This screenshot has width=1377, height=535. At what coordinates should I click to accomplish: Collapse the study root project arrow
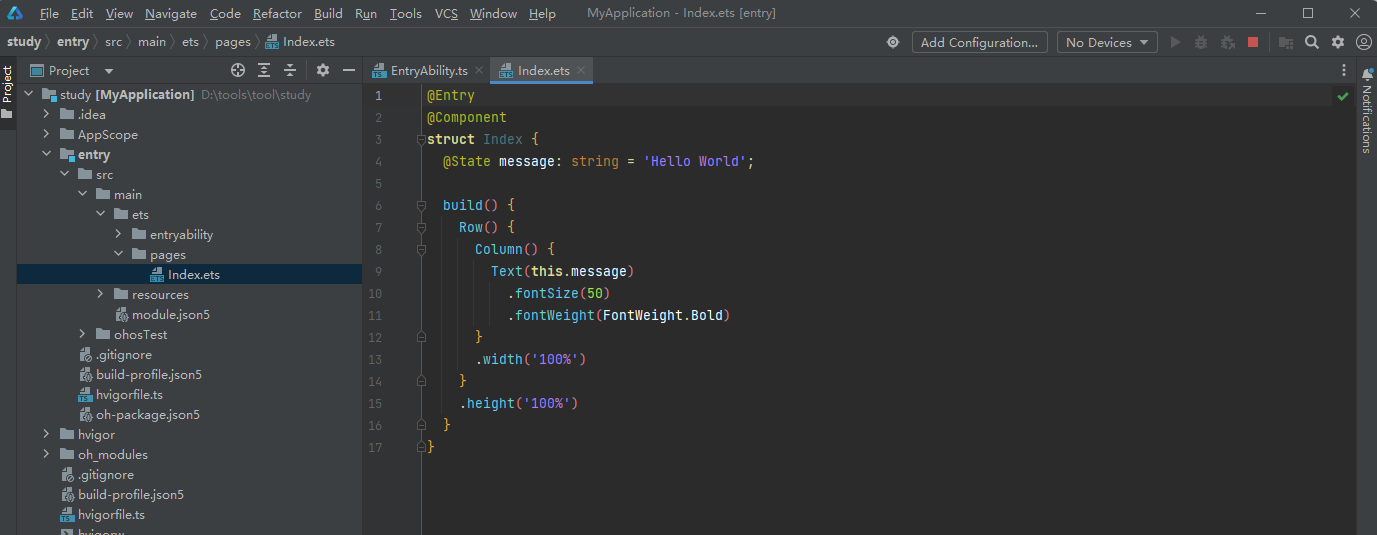pyautogui.click(x=28, y=94)
